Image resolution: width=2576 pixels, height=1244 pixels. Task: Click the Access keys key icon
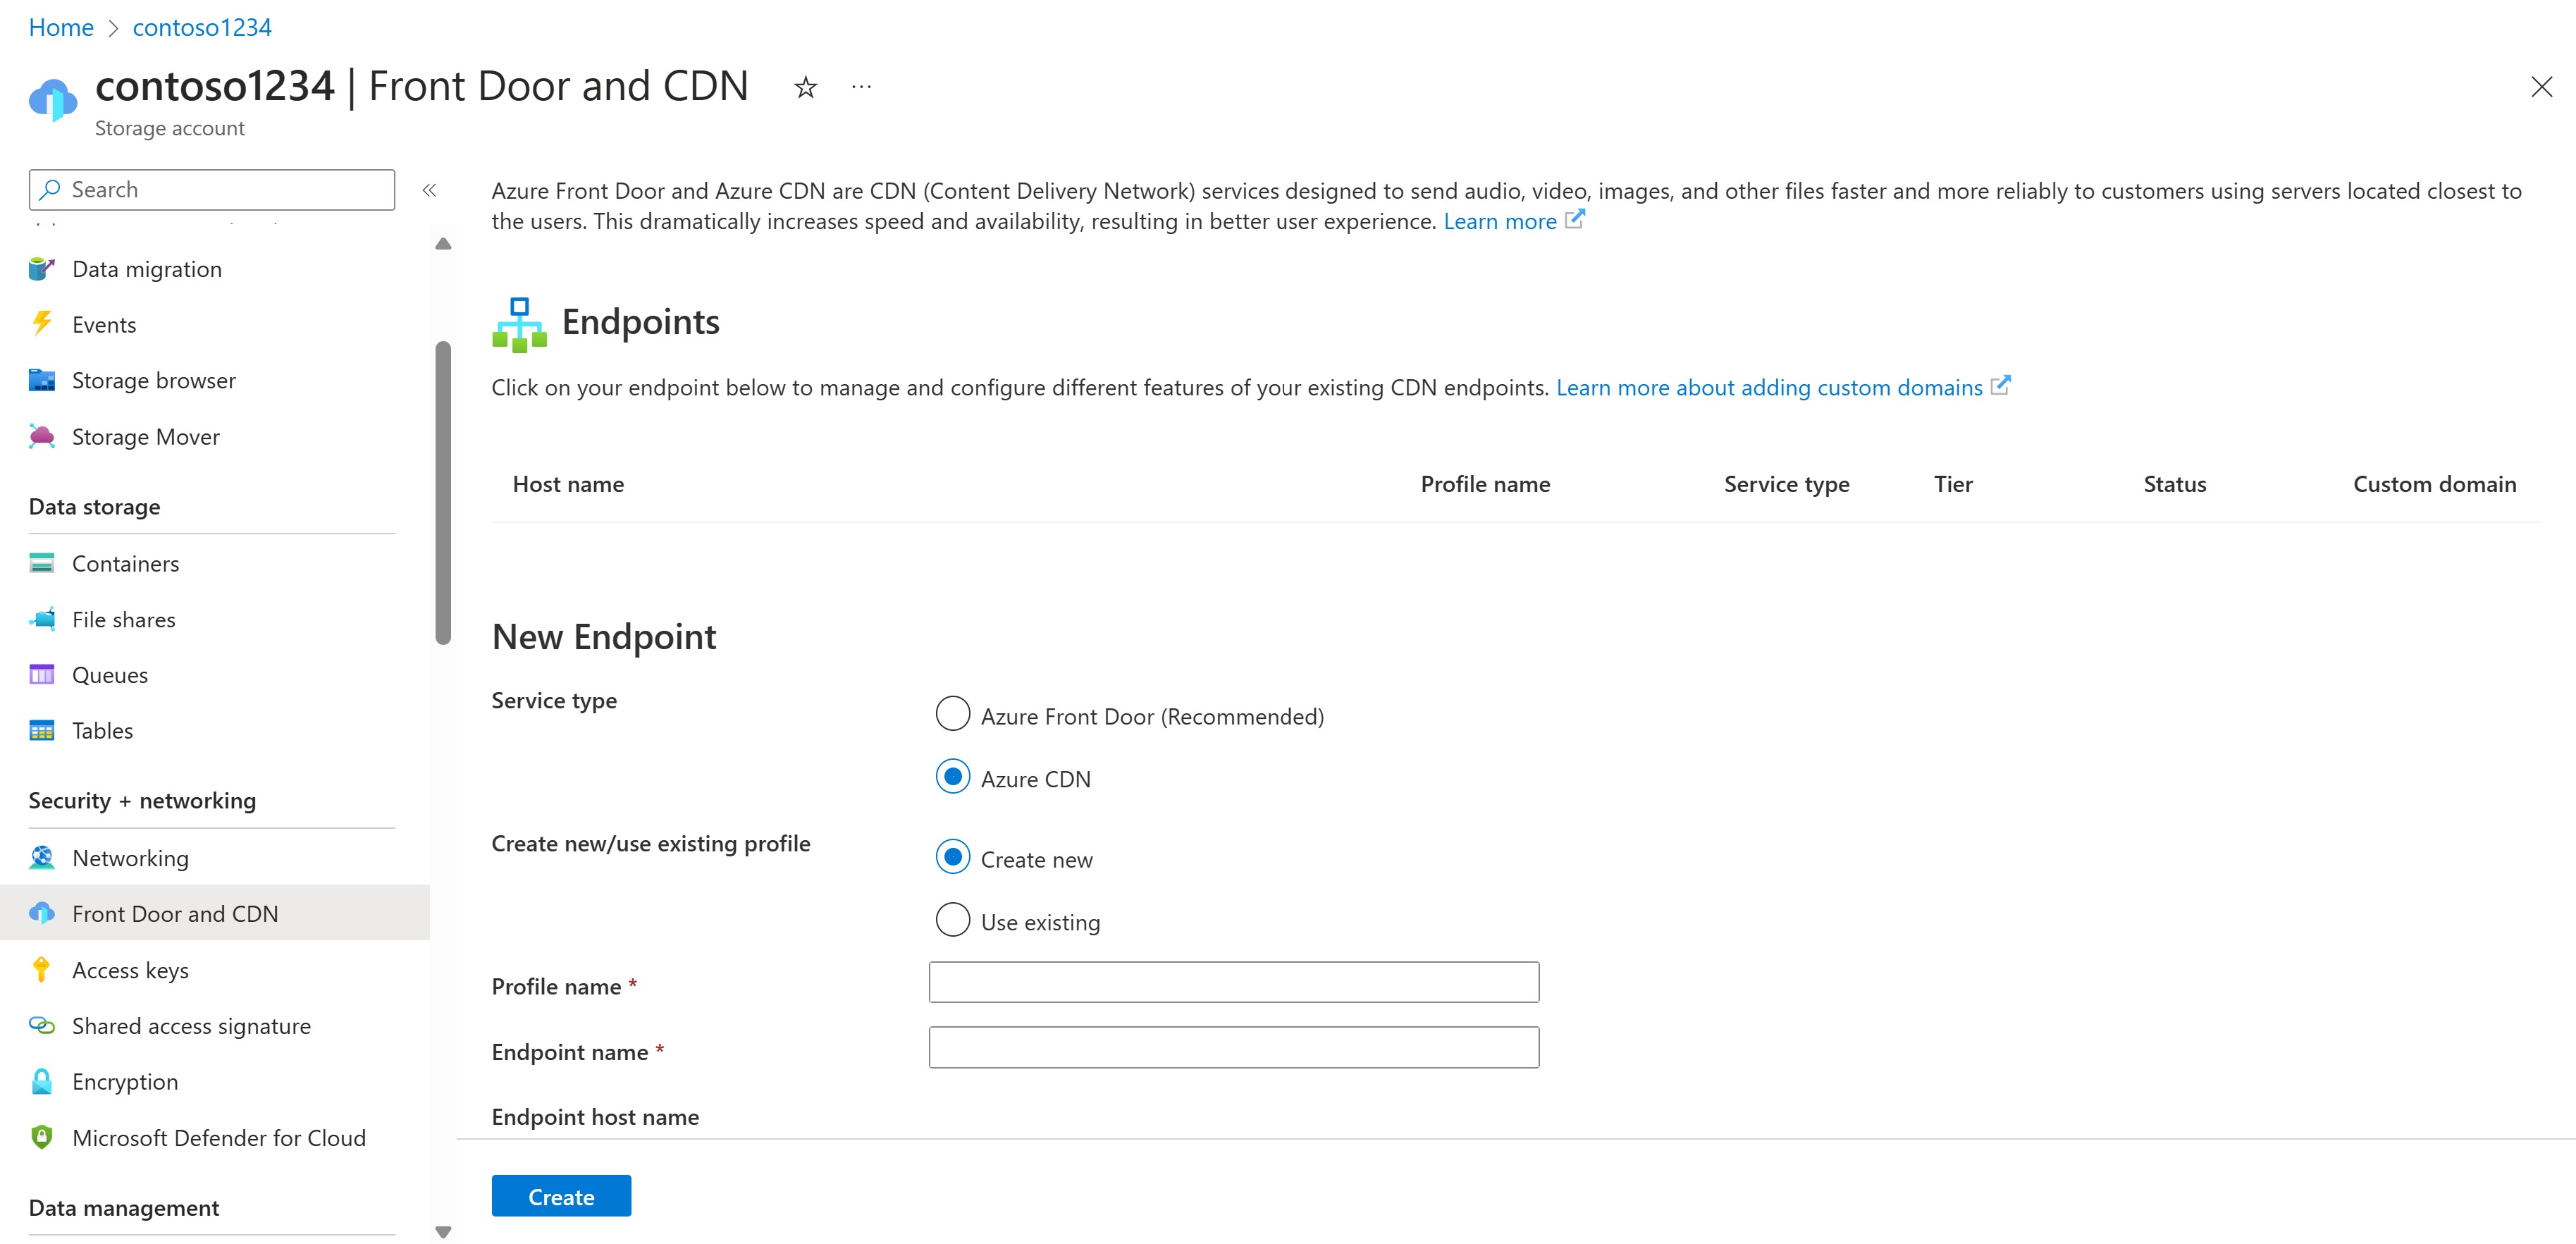coord(41,969)
